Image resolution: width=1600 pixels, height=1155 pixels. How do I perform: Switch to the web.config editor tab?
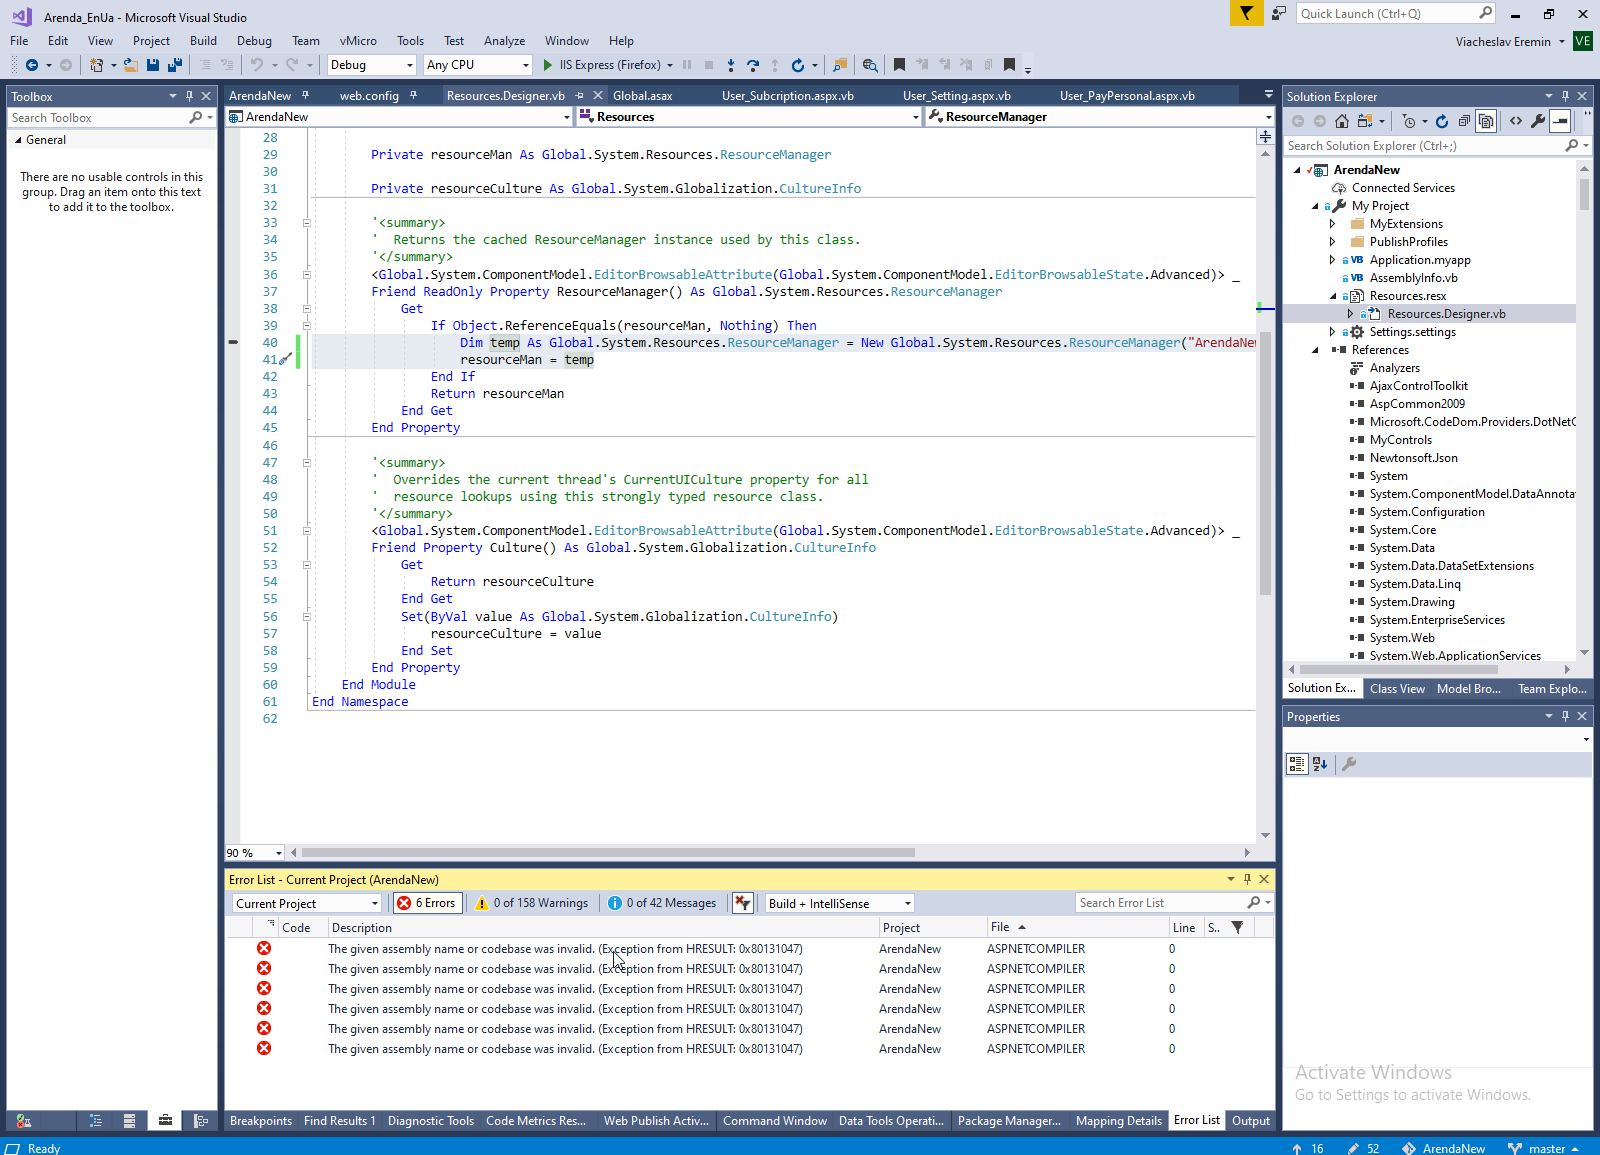(369, 96)
